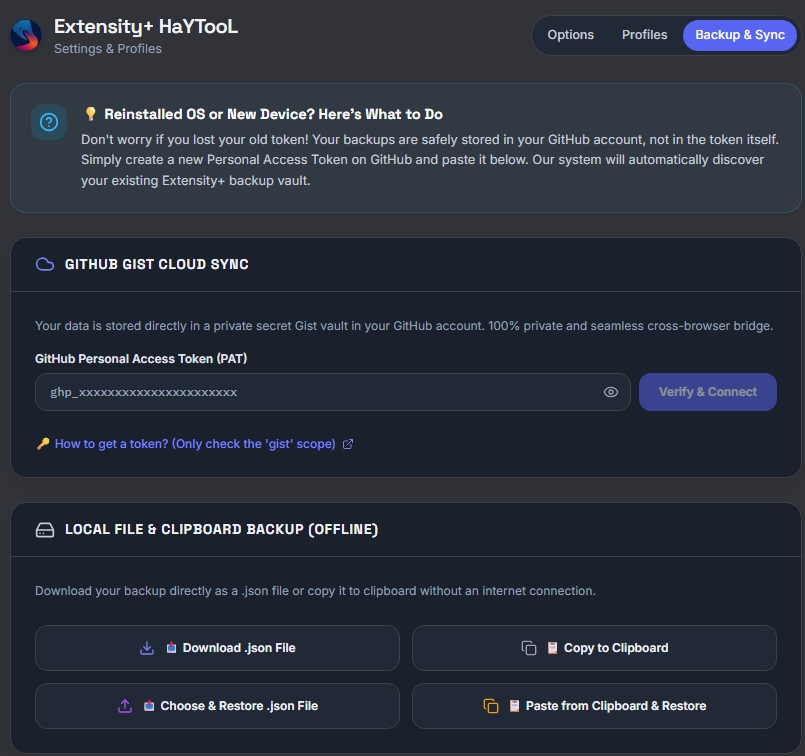Viewport: 805px width, 756px height.
Task: Click the 'GITHUB GIST CLOUD SYNC' section heading
Action: pos(157,264)
